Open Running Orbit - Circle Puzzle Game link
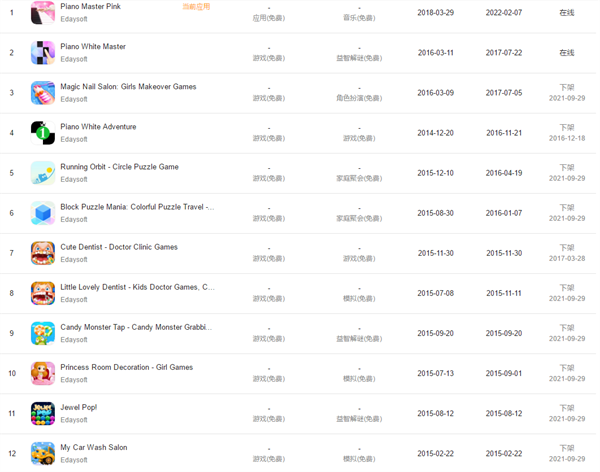The height and width of the screenshot is (472, 600). (119, 167)
